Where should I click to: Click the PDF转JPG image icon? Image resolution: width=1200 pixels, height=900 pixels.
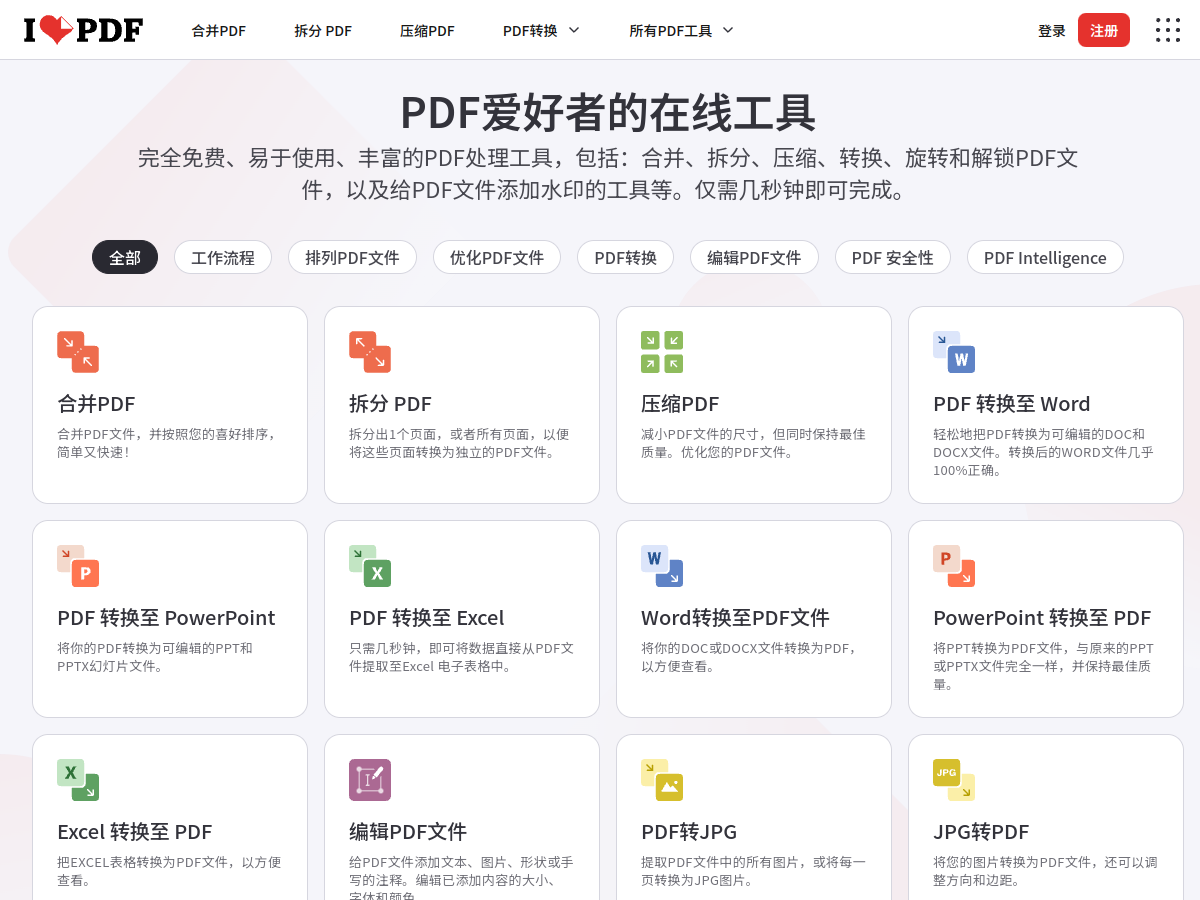tap(662, 780)
